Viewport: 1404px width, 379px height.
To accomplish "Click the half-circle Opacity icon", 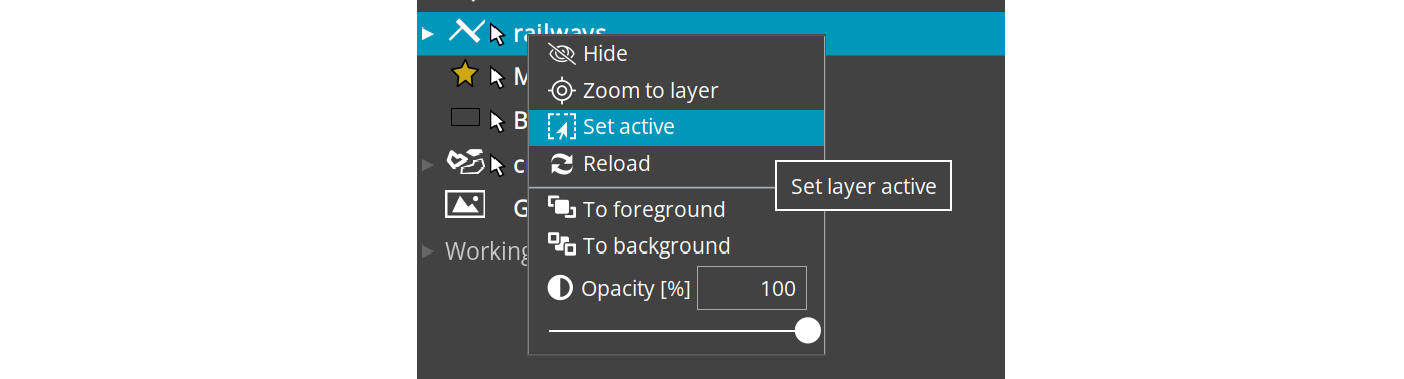I will 561,289.
